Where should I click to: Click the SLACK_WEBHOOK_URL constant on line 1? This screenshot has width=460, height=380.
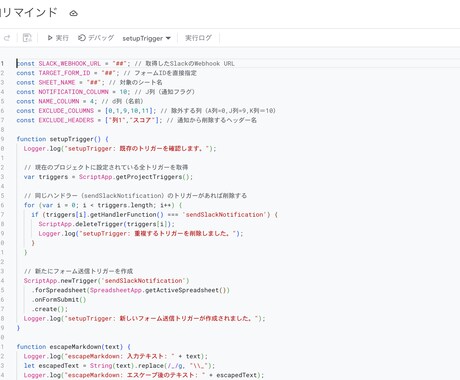click(x=69, y=63)
